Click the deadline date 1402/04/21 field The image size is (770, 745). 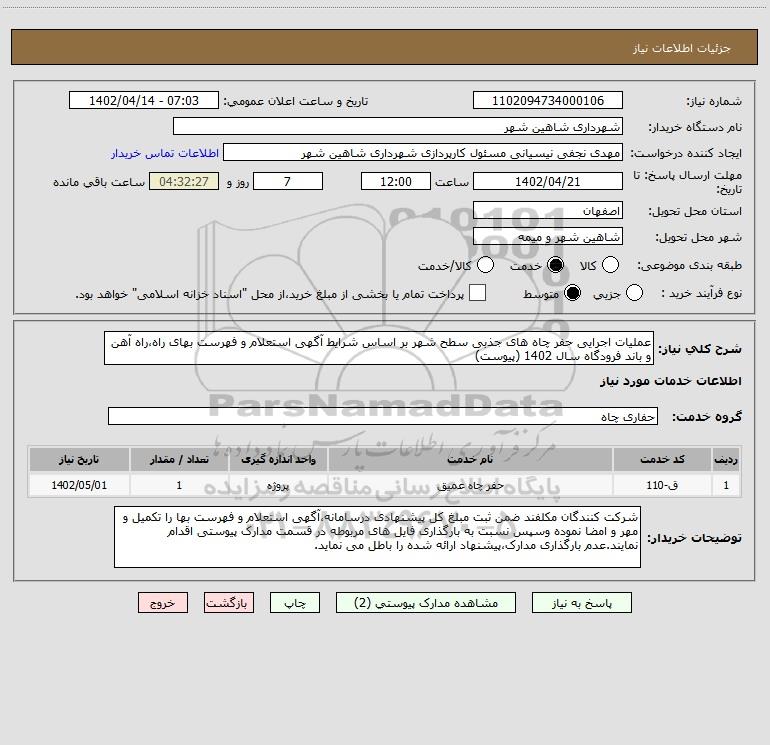548,181
